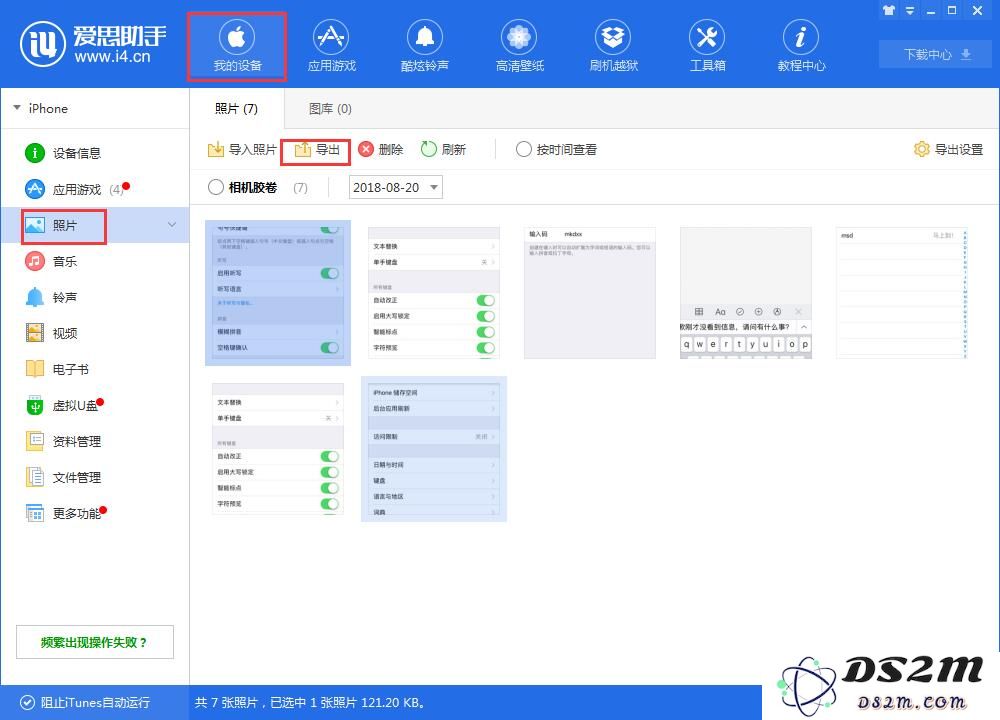
Task: Open the 教程中心 info icon
Action: [801, 47]
